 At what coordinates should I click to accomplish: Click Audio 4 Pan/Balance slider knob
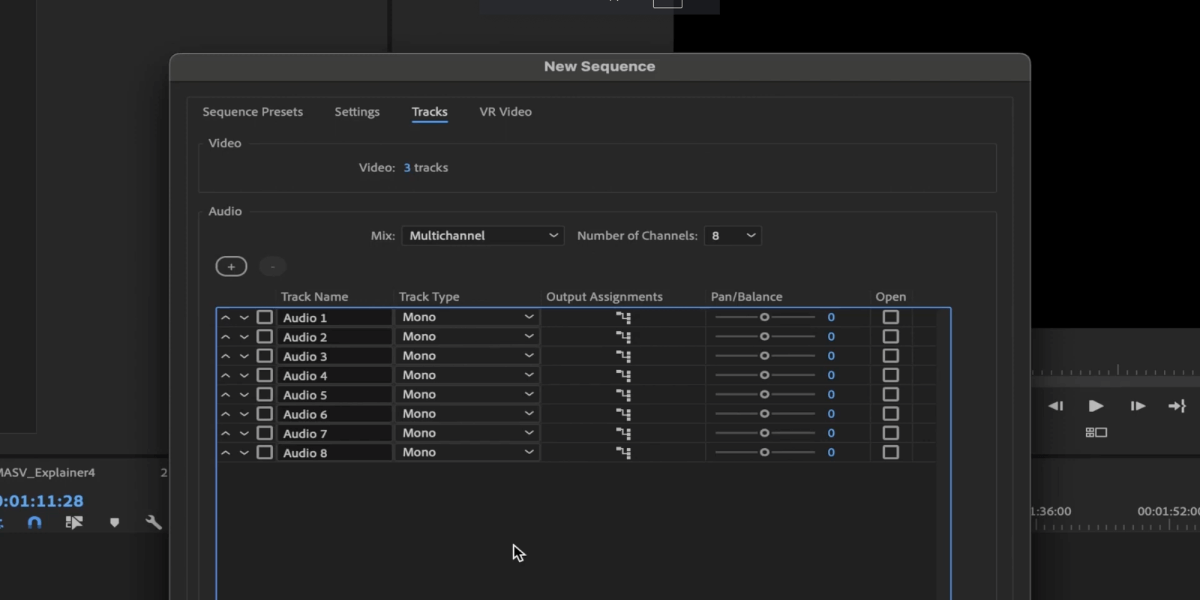click(764, 376)
